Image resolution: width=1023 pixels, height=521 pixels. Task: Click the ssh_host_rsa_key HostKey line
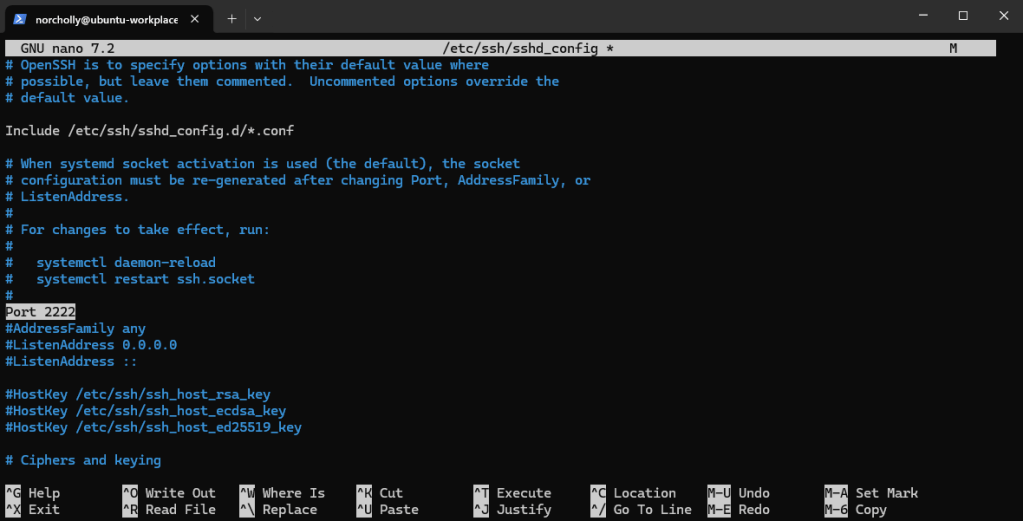click(138, 394)
